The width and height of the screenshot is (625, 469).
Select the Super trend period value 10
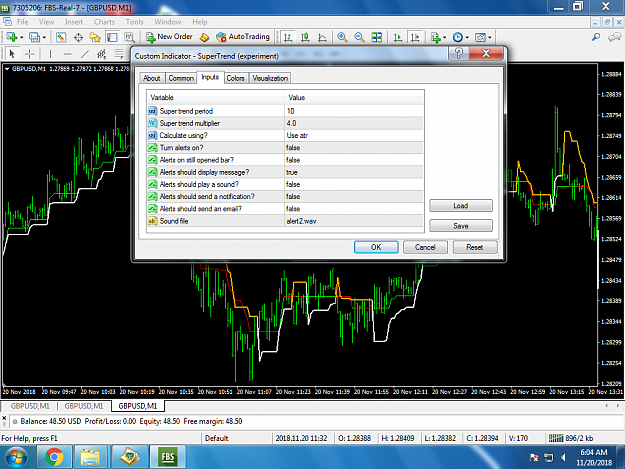354,111
